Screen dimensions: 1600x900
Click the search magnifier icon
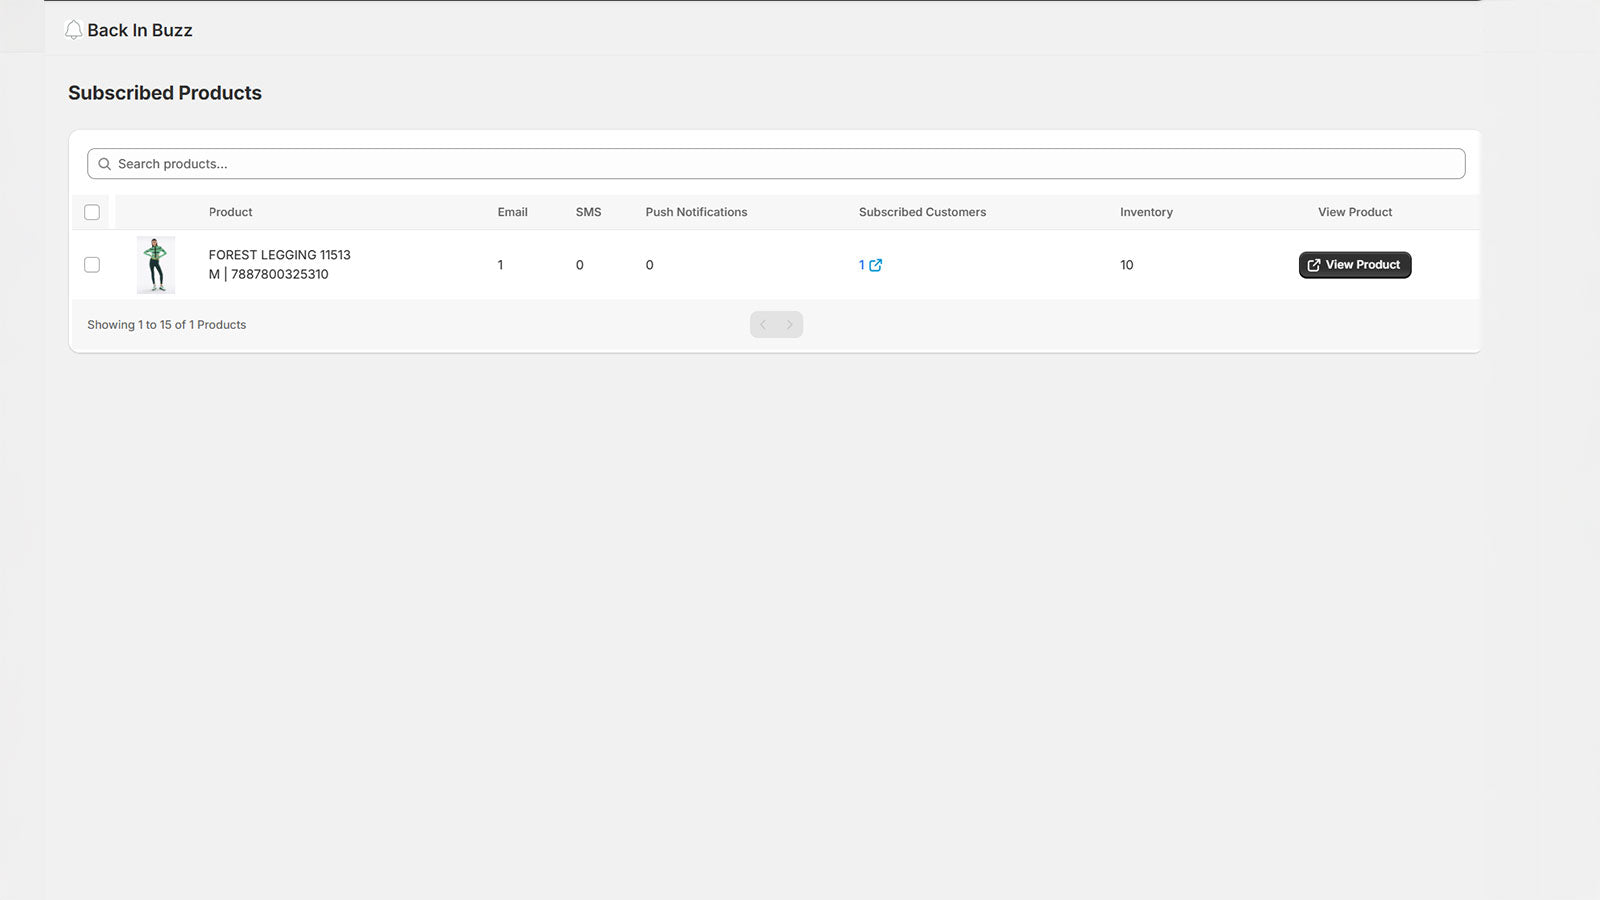tap(104, 164)
